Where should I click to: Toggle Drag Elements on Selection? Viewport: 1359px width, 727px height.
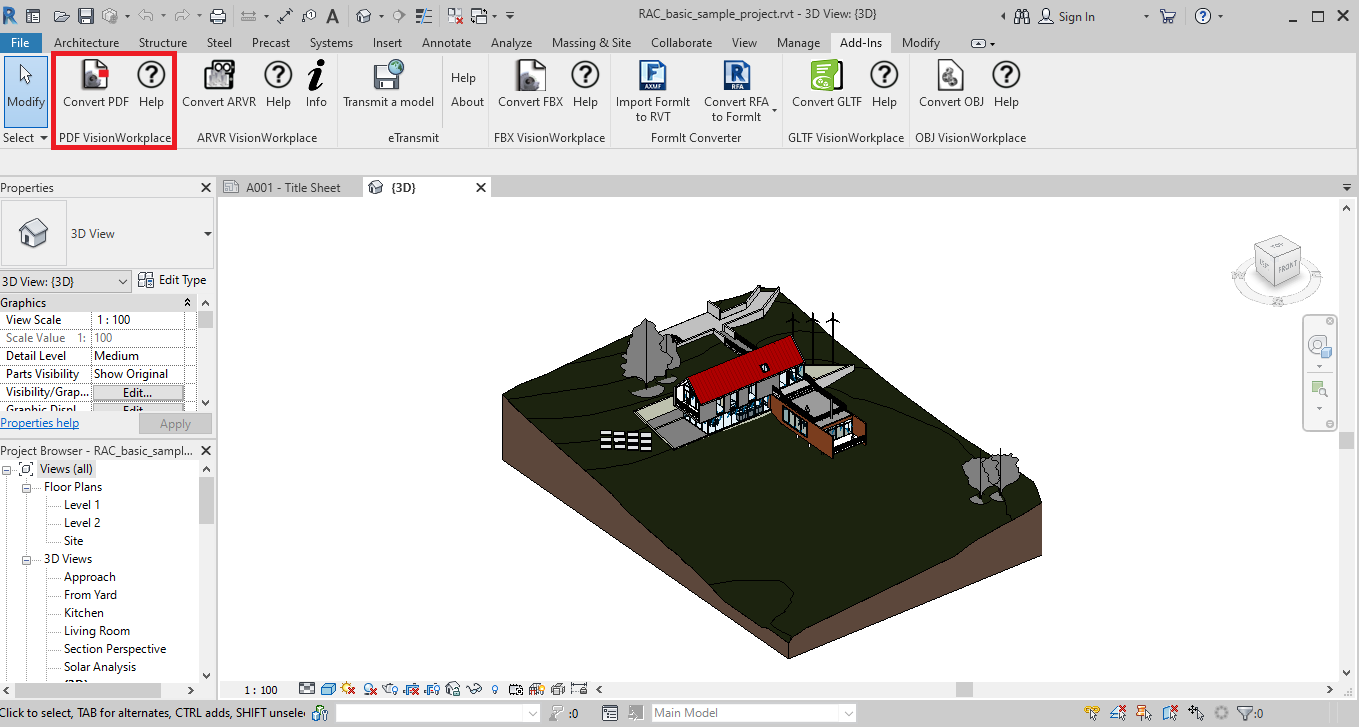pos(1195,713)
